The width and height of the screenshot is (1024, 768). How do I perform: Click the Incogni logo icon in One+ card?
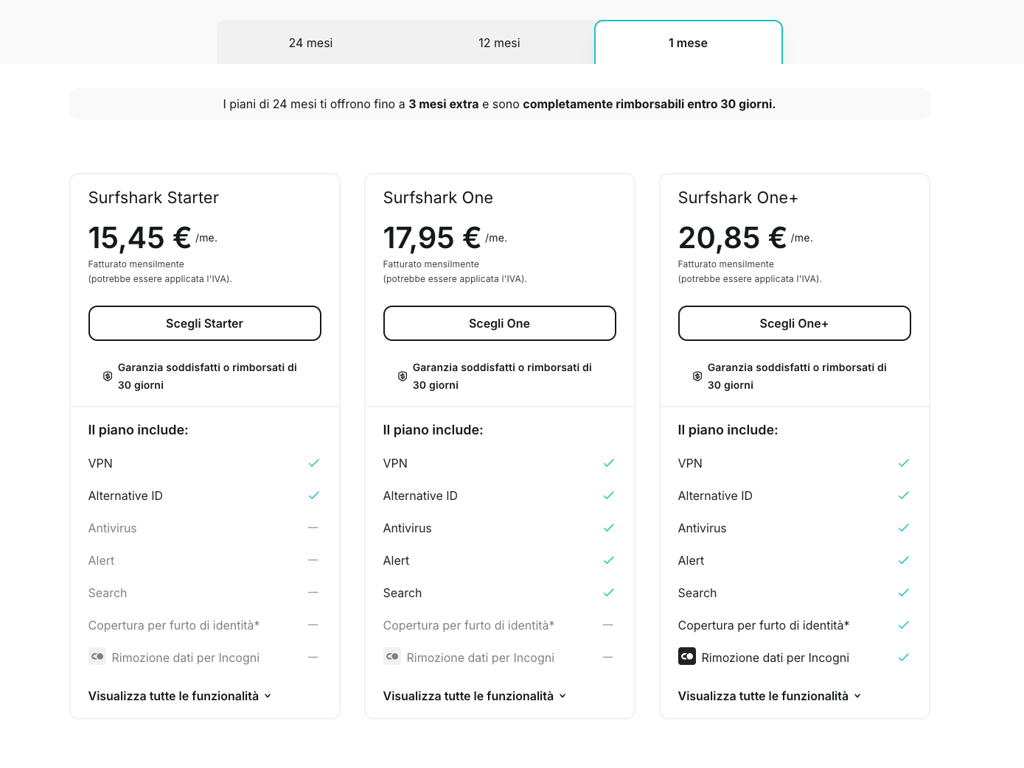point(687,656)
